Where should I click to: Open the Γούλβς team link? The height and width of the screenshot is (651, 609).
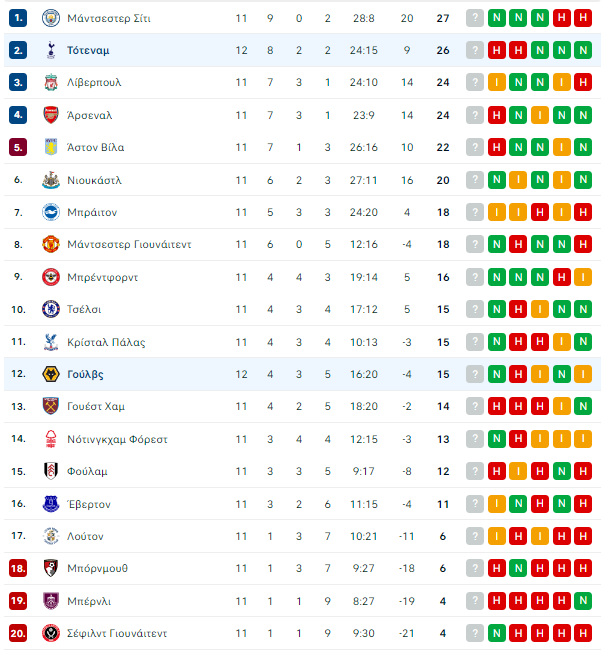click(85, 374)
